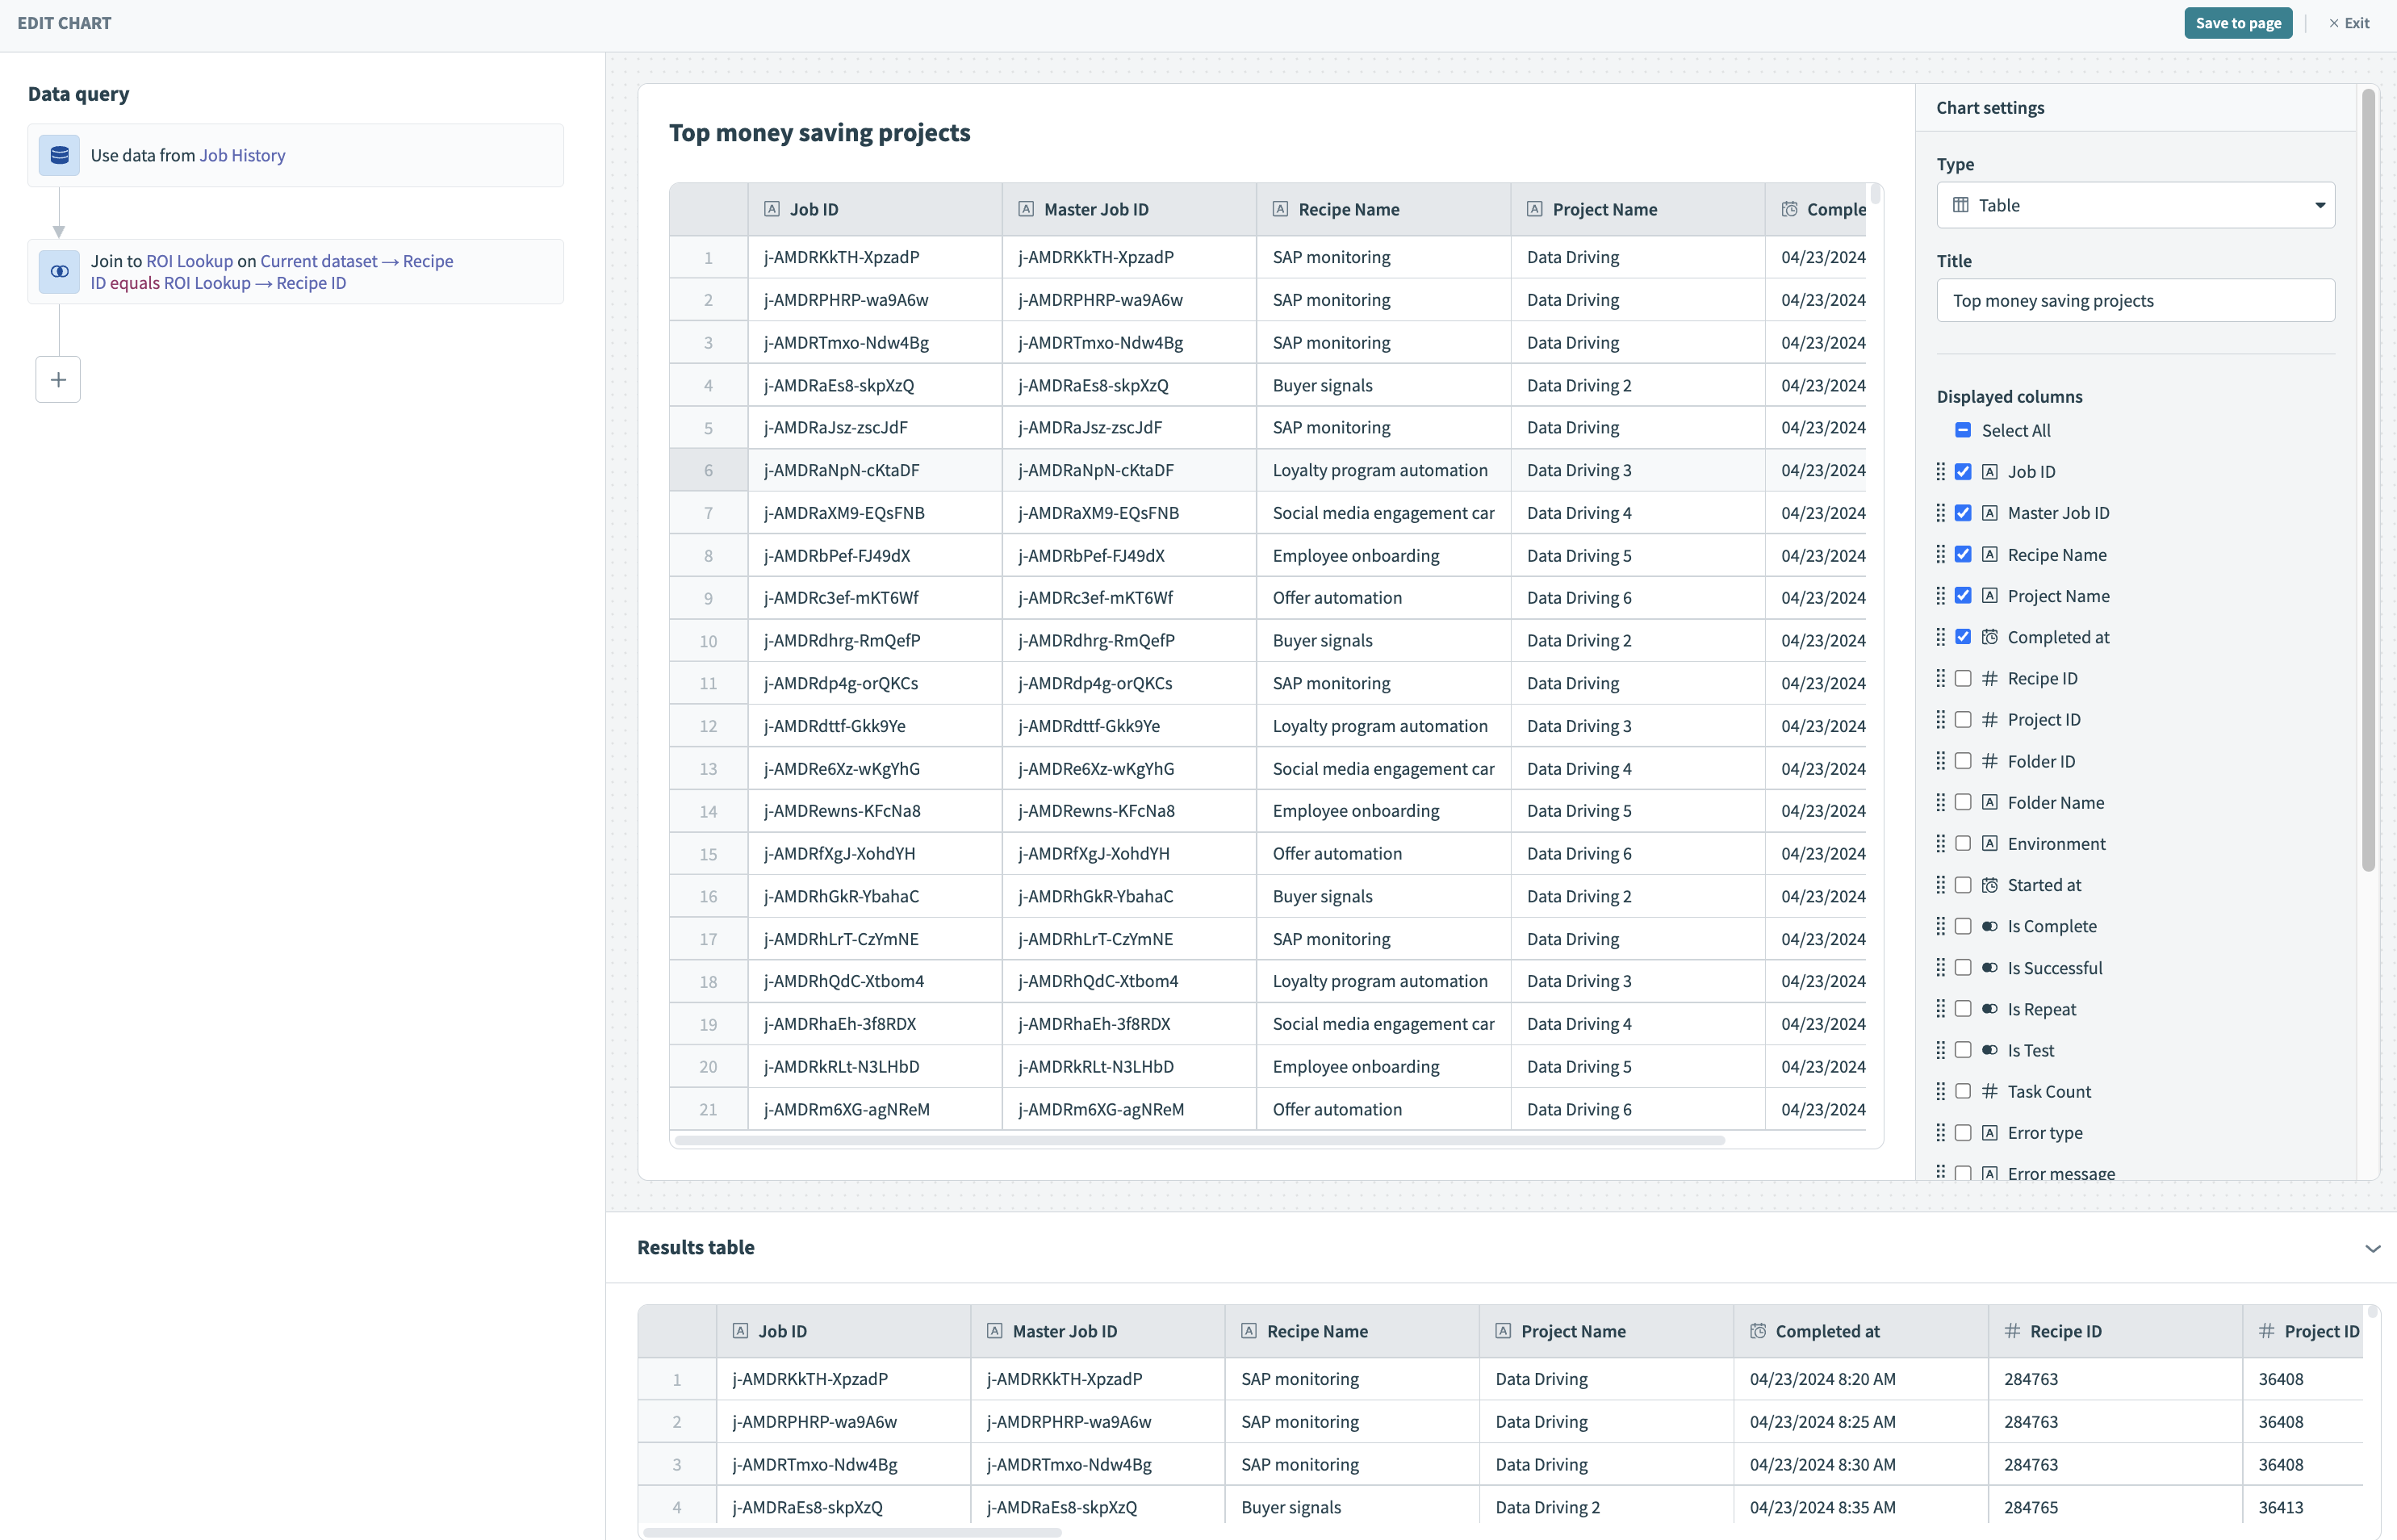Click drag handle beside Is Complete
Viewport: 2397px width, 1540px height.
[x=1940, y=926]
